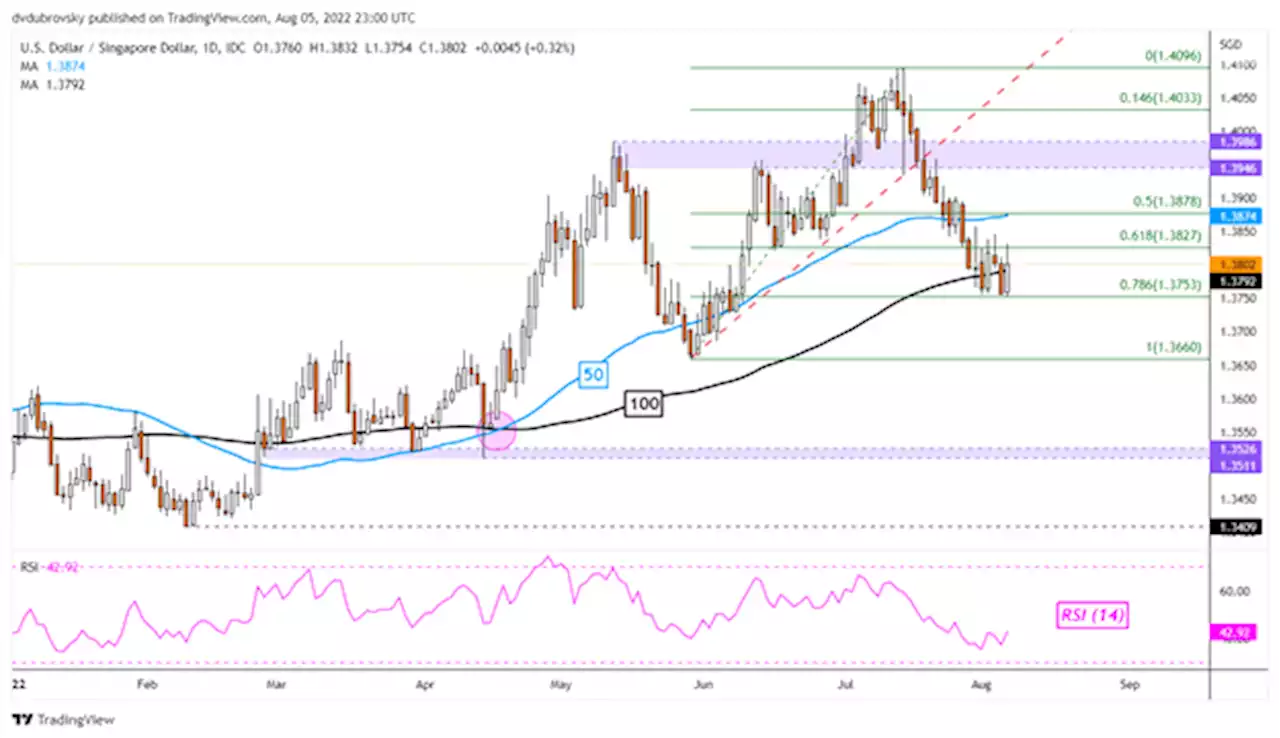Select the Fibonacci label "0.786(1.3753)"
The height and width of the screenshot is (738, 1280).
(x=1159, y=285)
